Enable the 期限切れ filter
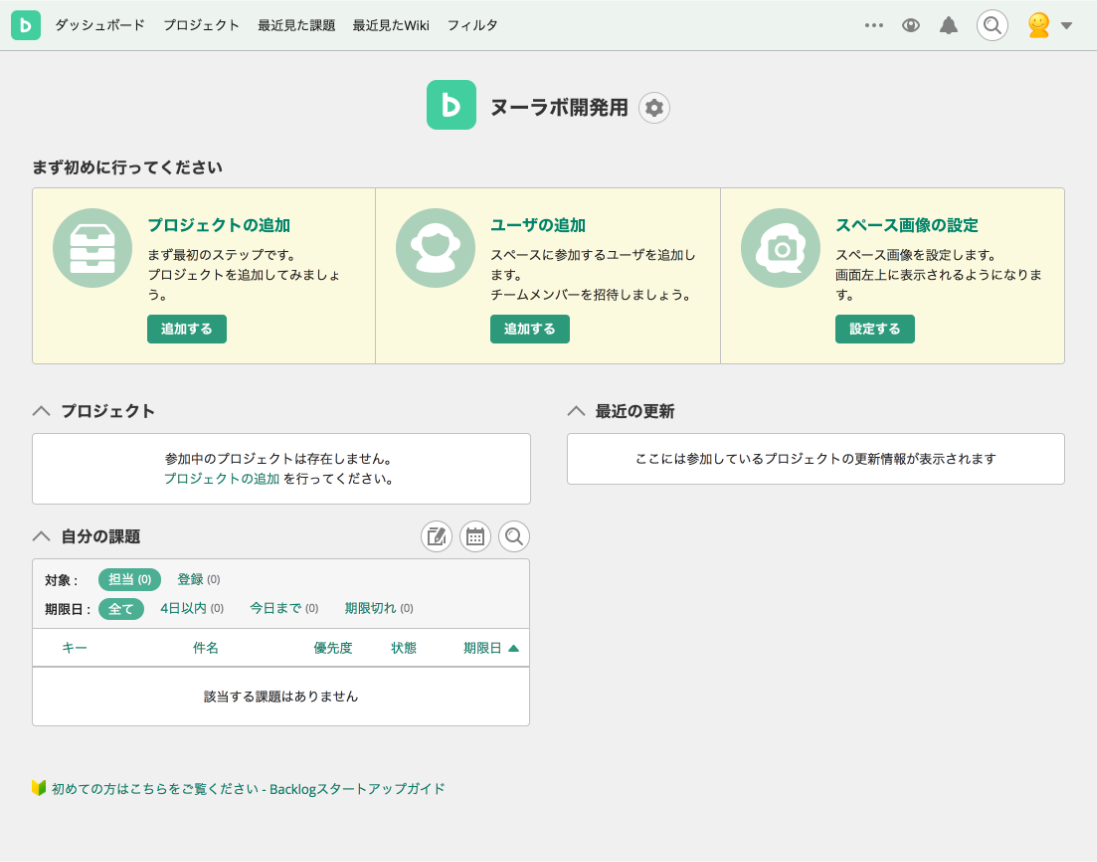Screen dimensions: 1097x862 pyautogui.click(x=368, y=608)
